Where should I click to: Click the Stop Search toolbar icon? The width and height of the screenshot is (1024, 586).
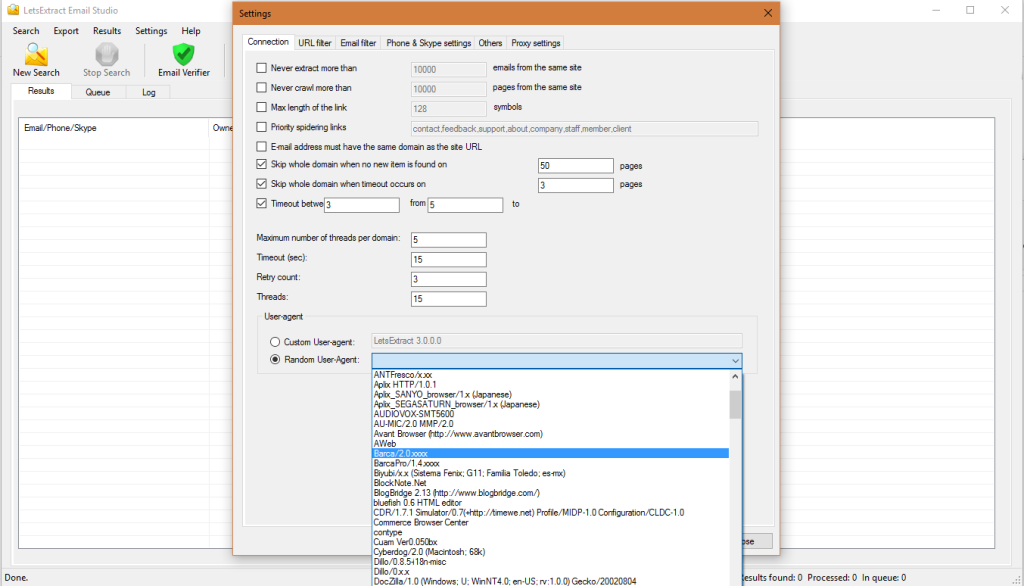pyautogui.click(x=105, y=60)
